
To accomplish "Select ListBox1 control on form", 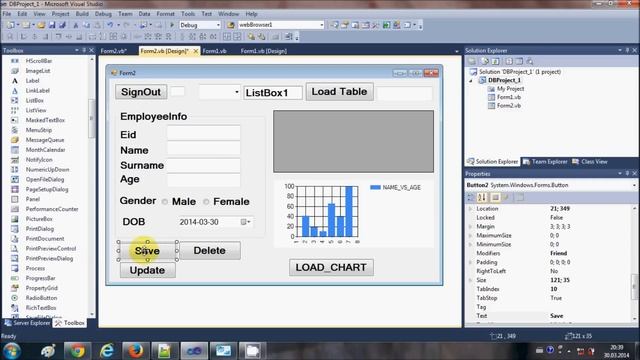I will [x=273, y=93].
